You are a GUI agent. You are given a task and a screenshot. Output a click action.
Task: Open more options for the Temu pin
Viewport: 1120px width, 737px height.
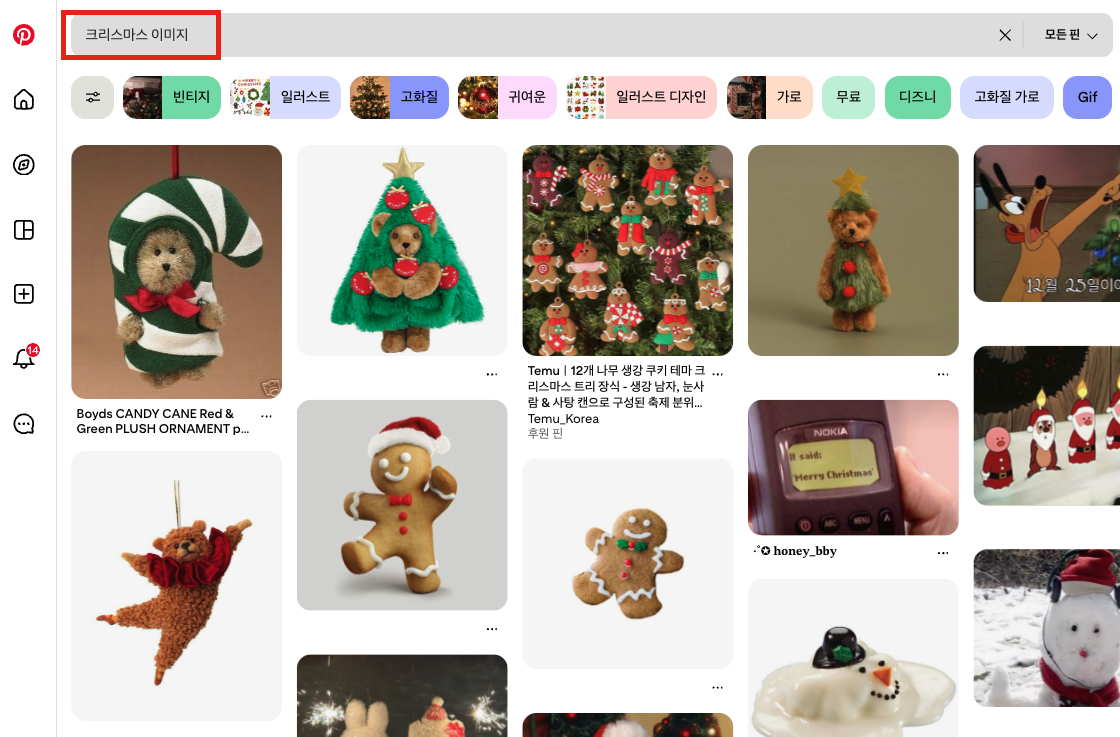click(x=718, y=373)
